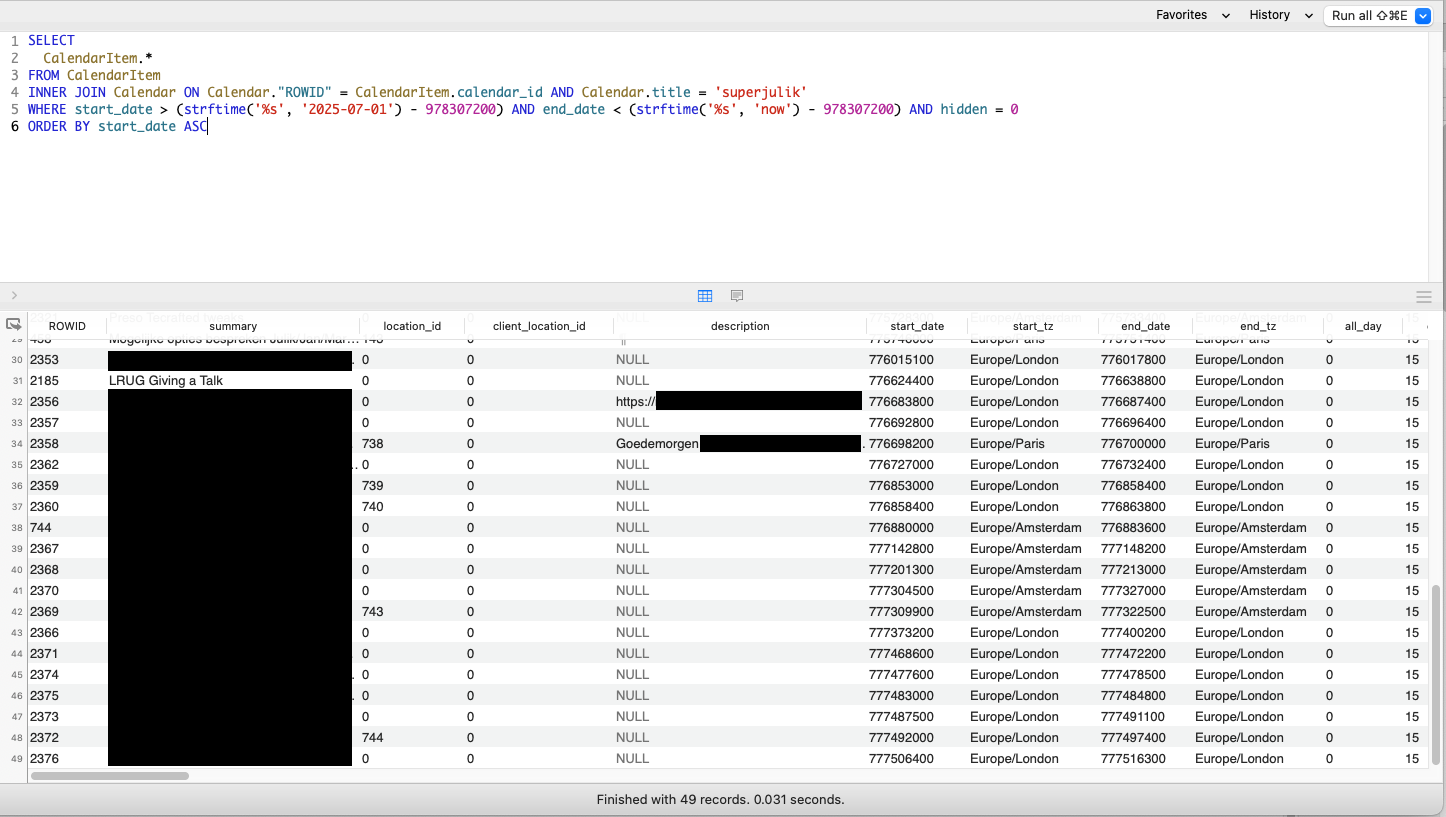Switch results to console output view

[x=737, y=295]
